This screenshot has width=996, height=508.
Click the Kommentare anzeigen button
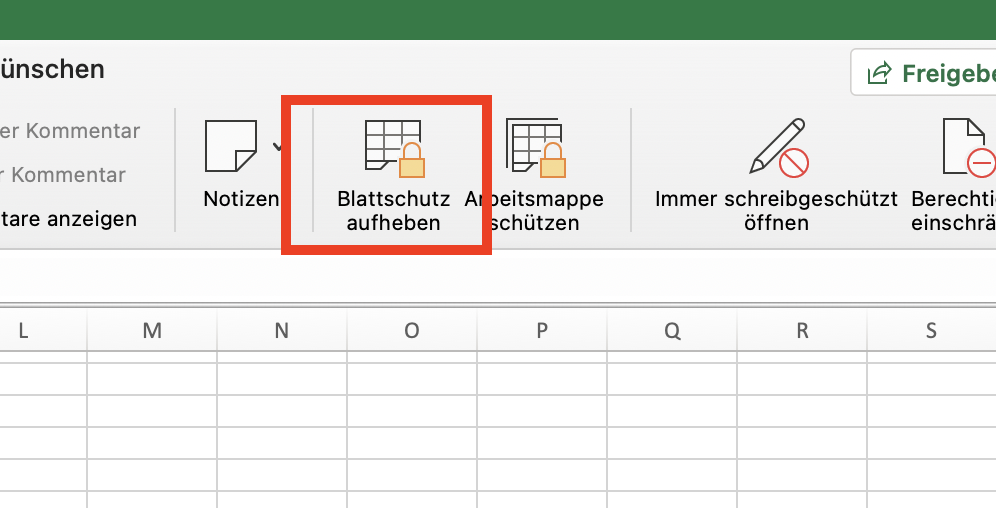pos(68,219)
